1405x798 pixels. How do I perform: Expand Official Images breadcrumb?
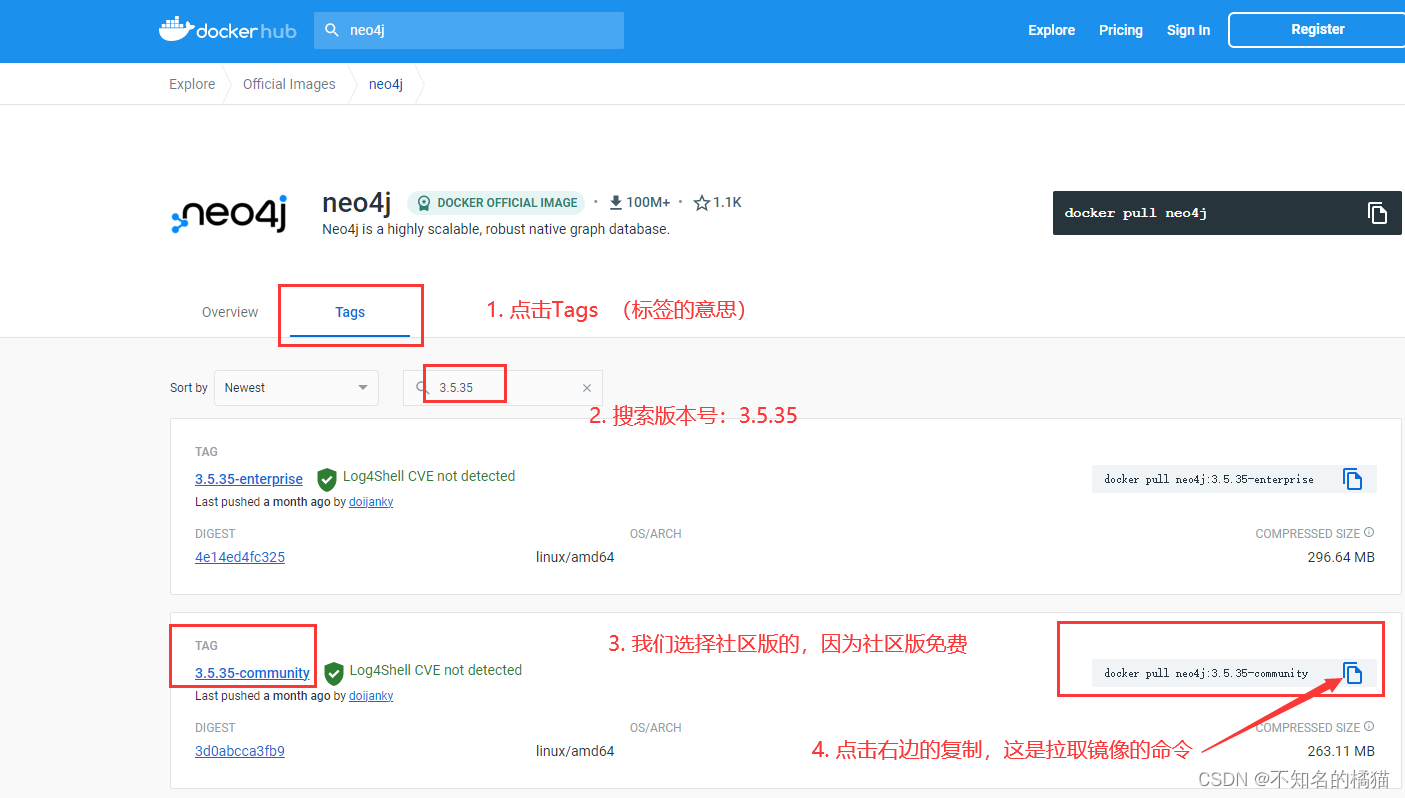click(x=289, y=84)
